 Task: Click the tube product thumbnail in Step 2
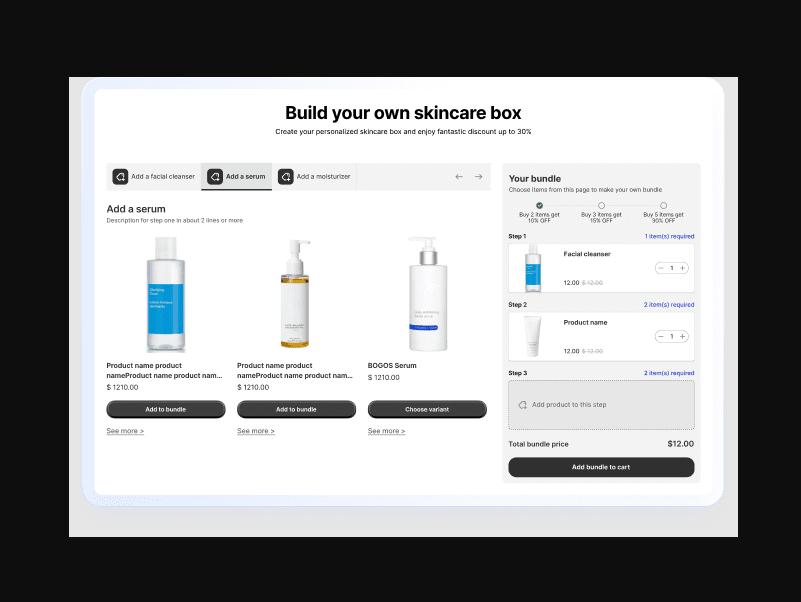point(533,336)
